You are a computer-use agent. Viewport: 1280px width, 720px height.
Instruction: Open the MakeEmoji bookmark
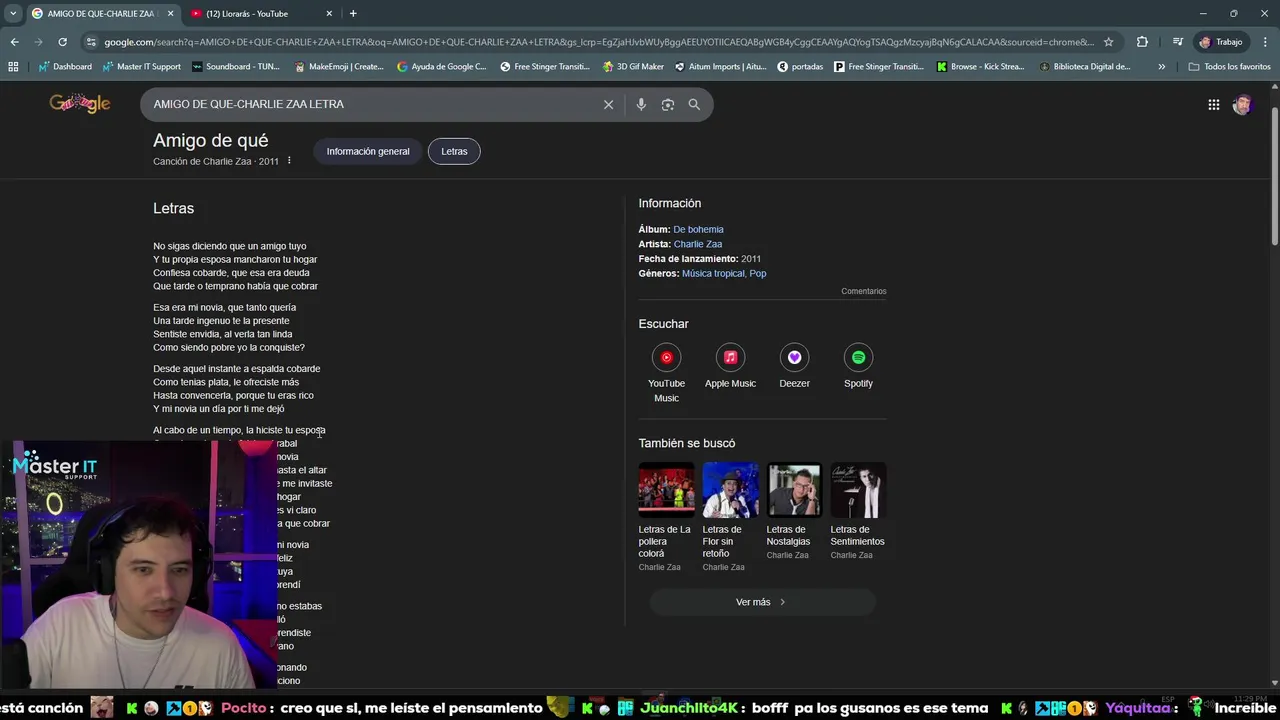point(339,67)
